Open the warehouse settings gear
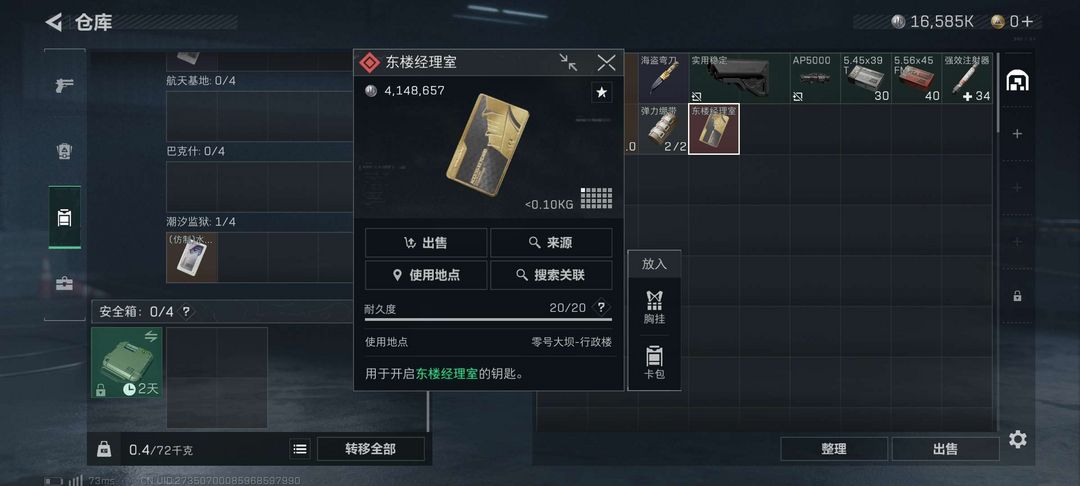Screen dimensions: 1080x486 pos(1017,439)
